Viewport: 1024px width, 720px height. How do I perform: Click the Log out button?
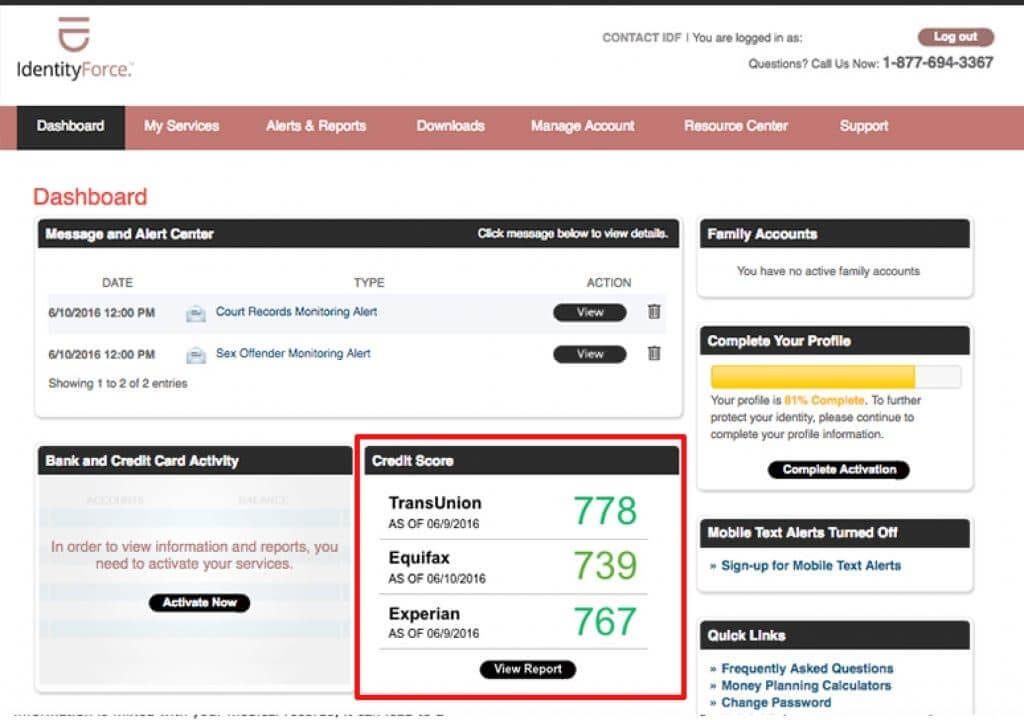[x=955, y=37]
